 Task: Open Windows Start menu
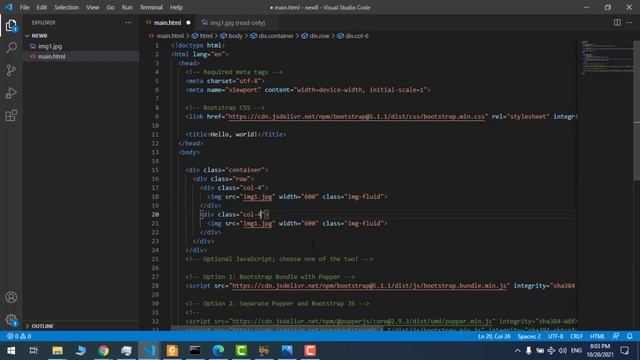click(11, 351)
